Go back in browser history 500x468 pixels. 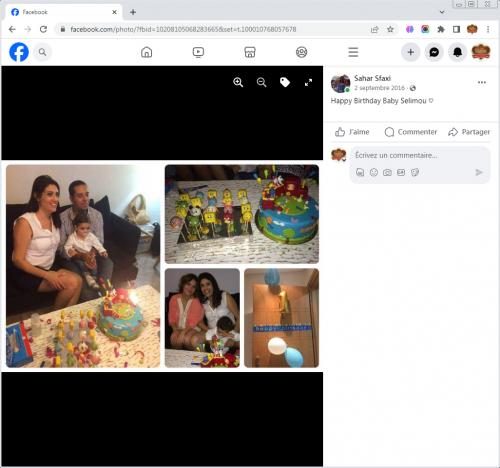click(x=12, y=29)
